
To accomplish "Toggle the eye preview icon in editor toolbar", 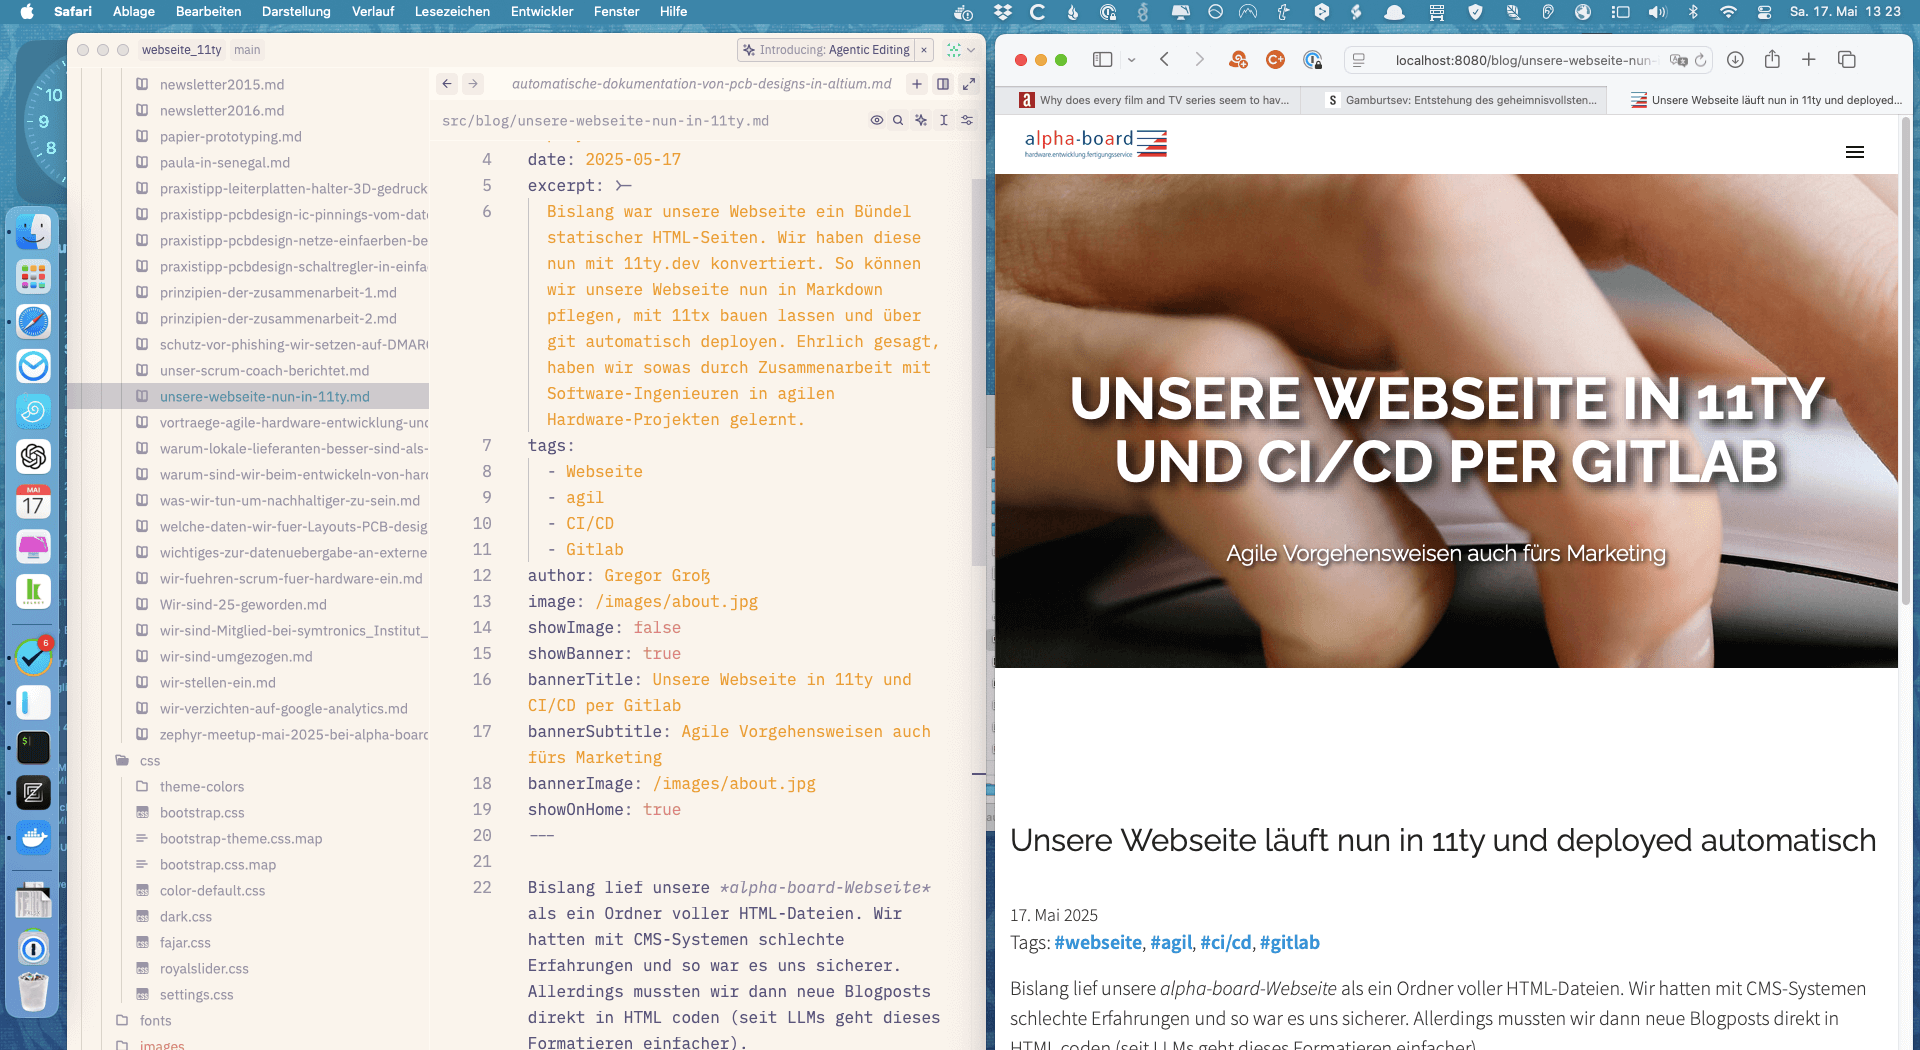I will [876, 120].
